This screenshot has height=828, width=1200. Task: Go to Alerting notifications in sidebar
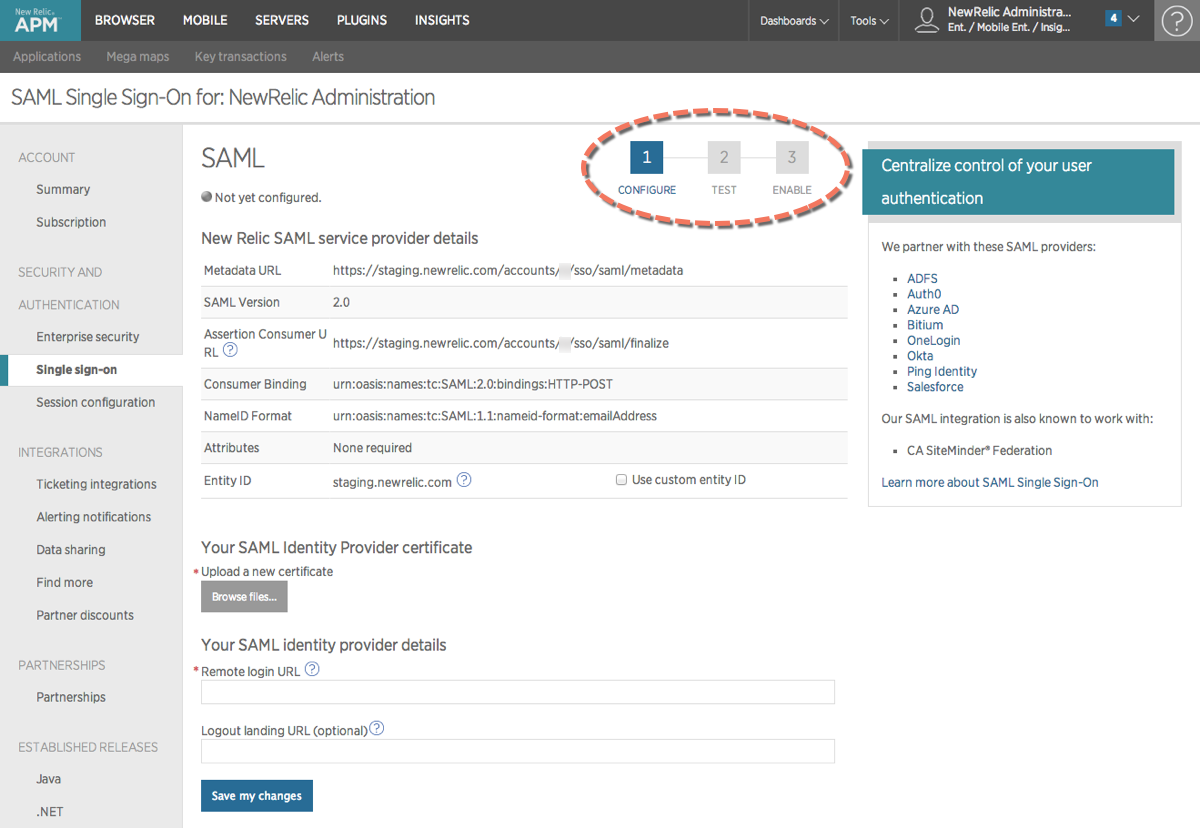pyautogui.click(x=94, y=517)
